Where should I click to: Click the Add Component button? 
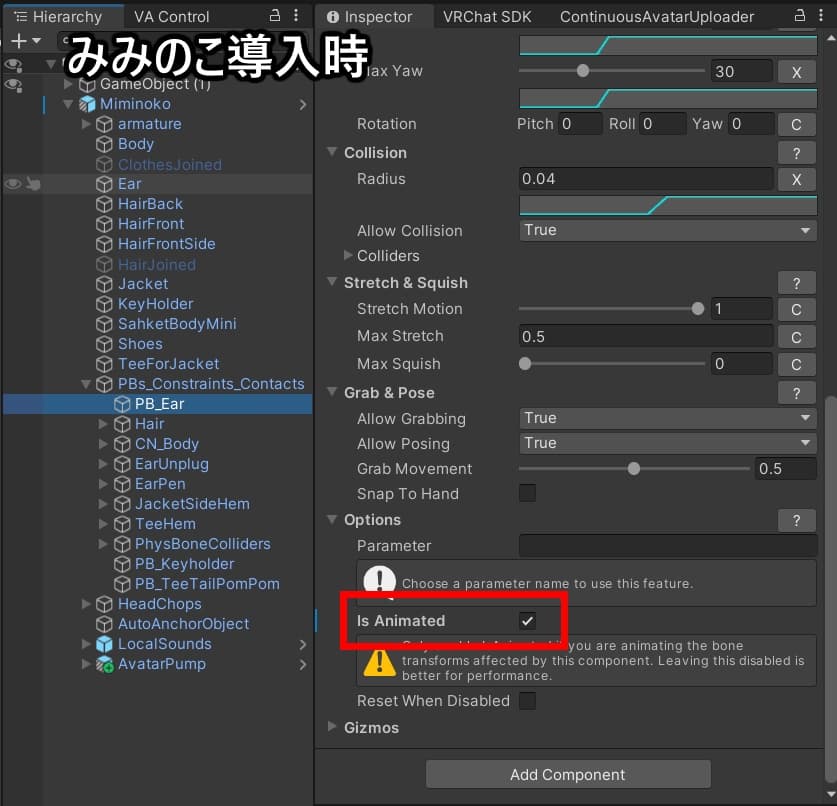coord(567,773)
